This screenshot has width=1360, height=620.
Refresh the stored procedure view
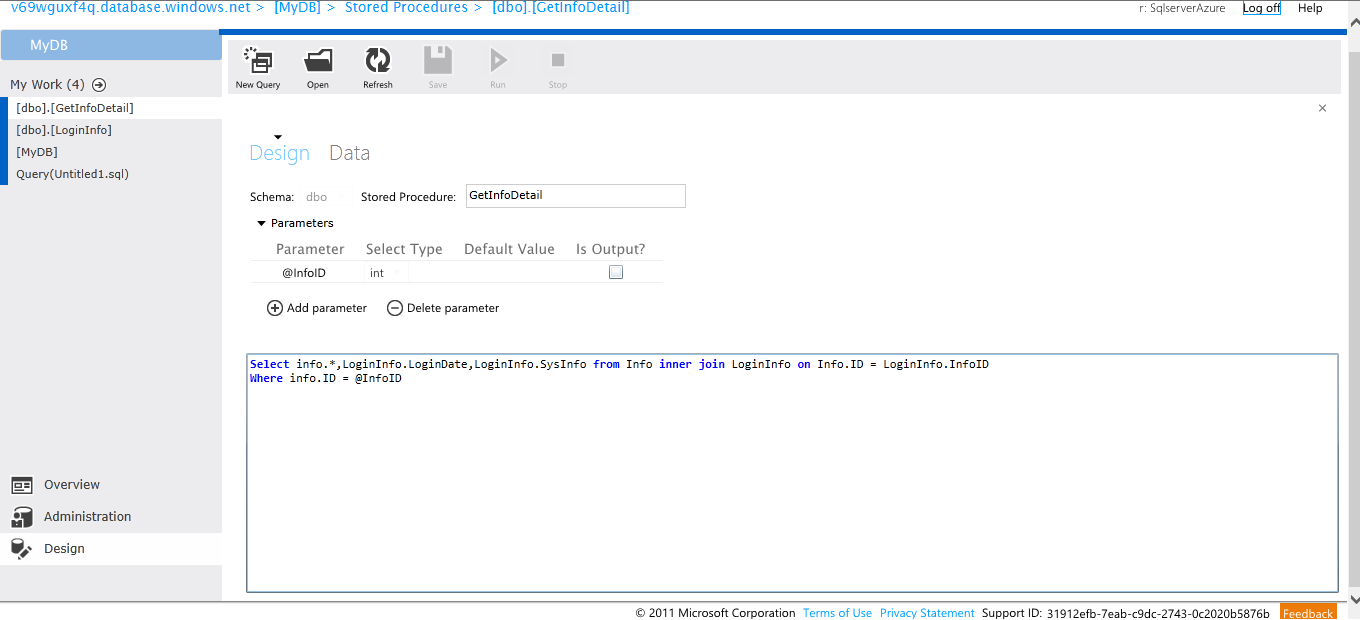(x=378, y=66)
